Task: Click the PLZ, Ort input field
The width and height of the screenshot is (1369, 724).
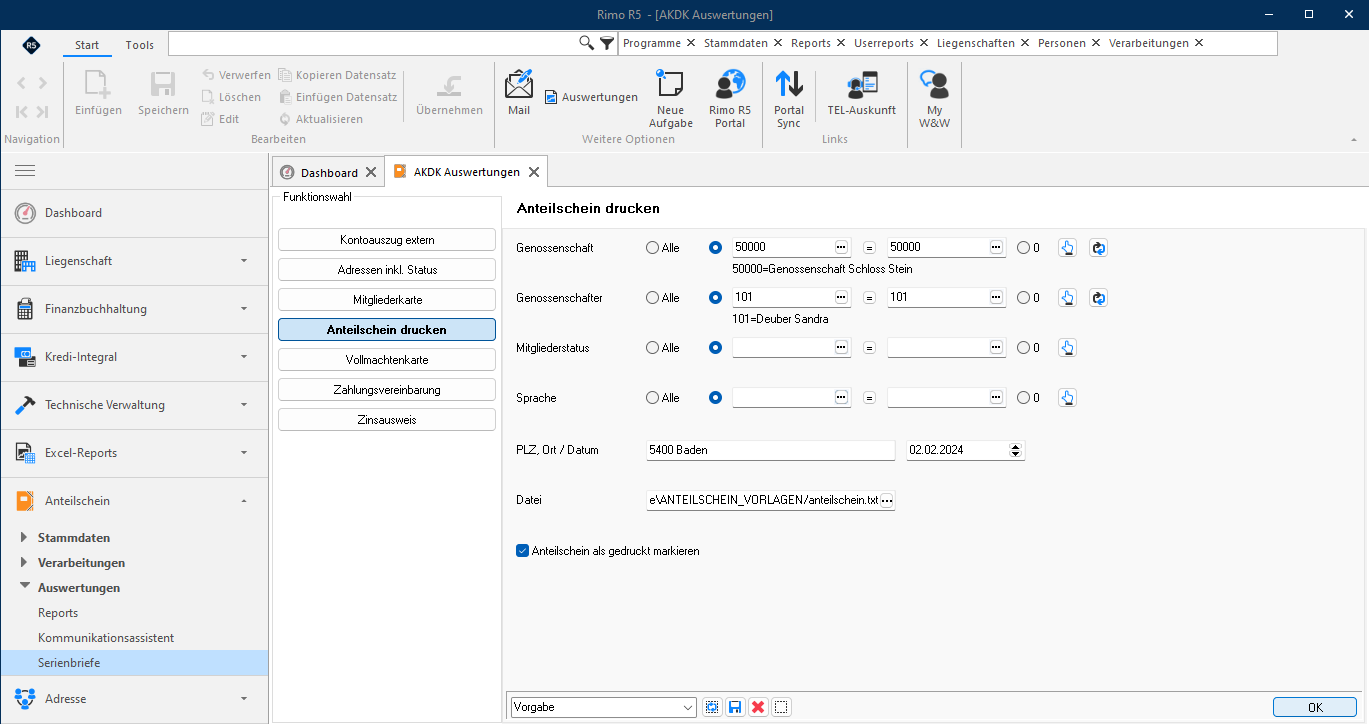Action: tap(771, 450)
